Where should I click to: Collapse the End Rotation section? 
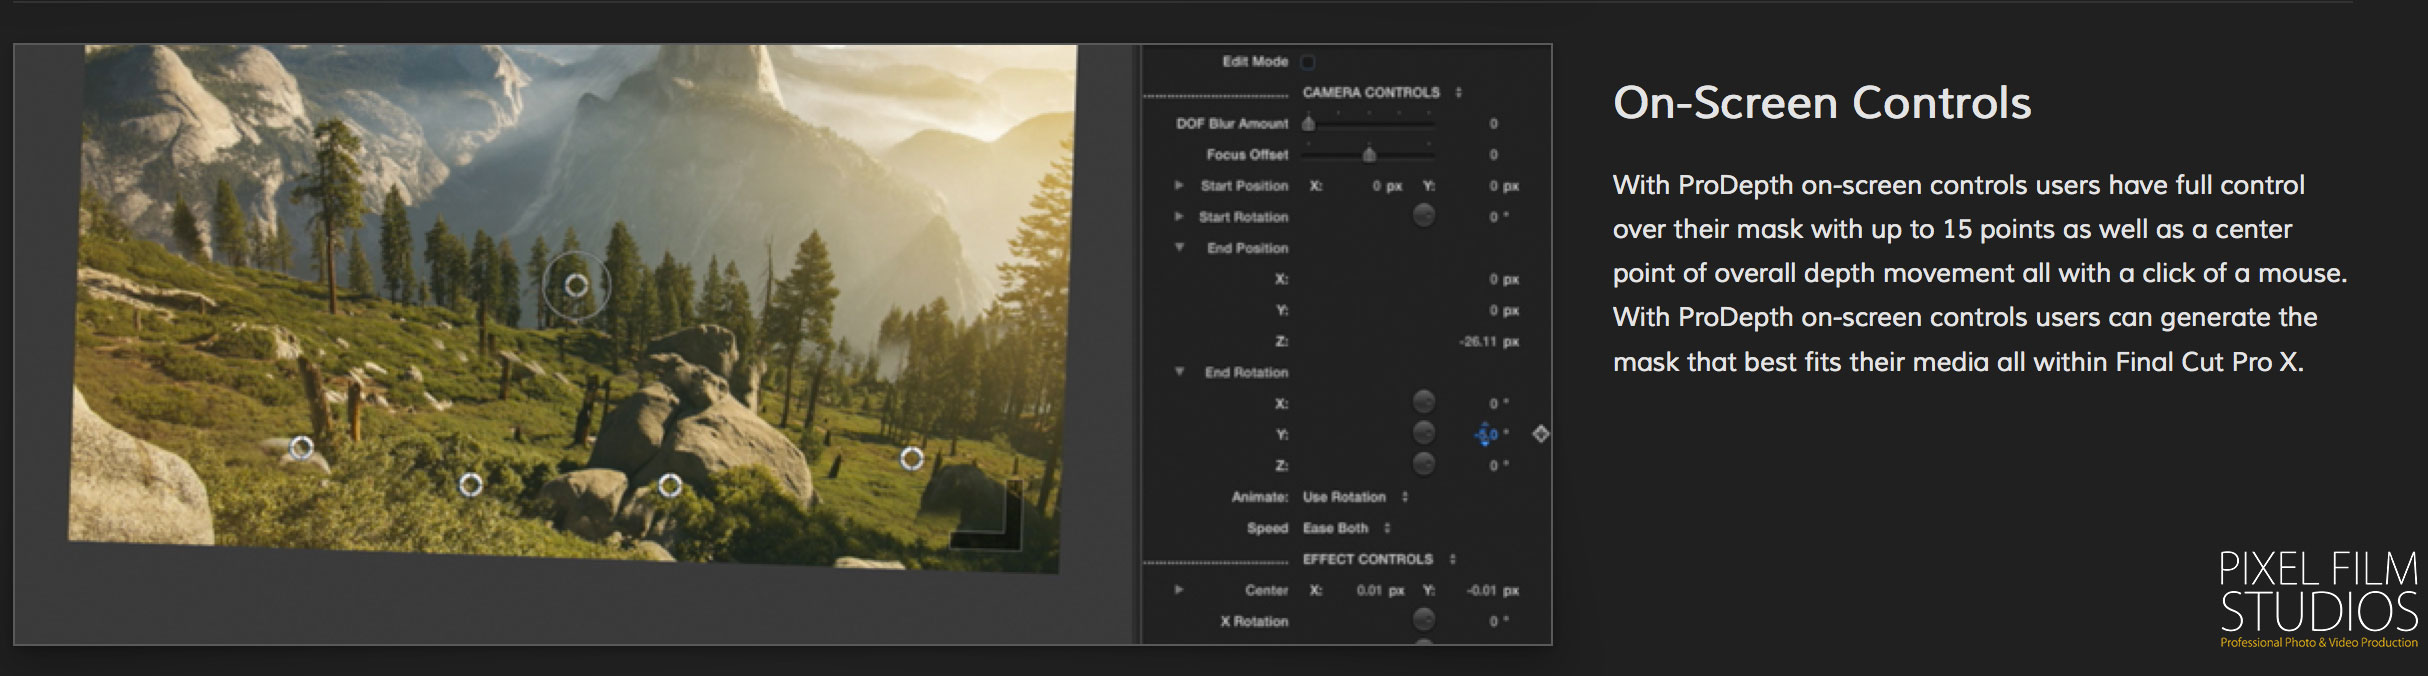[1179, 372]
